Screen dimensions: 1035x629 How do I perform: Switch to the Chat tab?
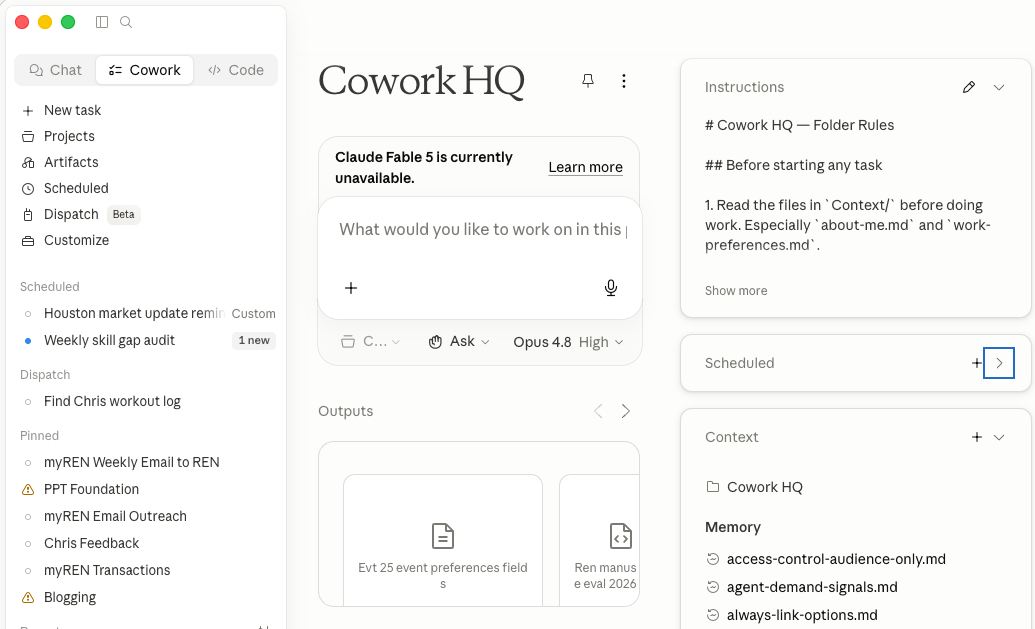pos(55,70)
